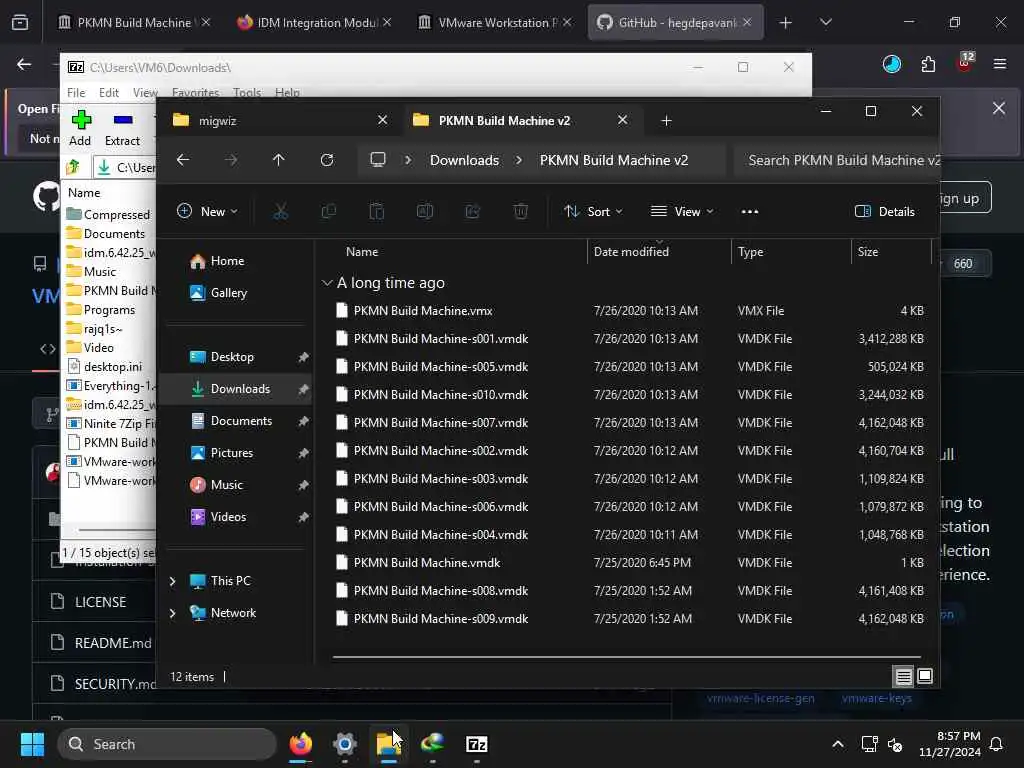Add a new Explorer tab with plus
The width and height of the screenshot is (1024, 768).
tap(666, 121)
